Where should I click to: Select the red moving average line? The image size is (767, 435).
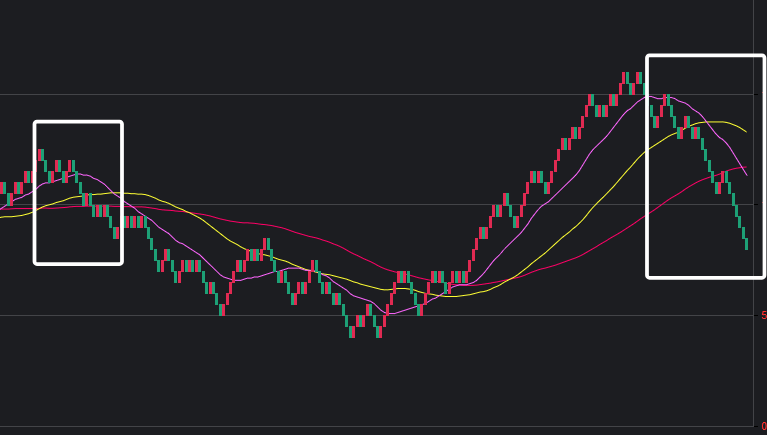[300, 236]
